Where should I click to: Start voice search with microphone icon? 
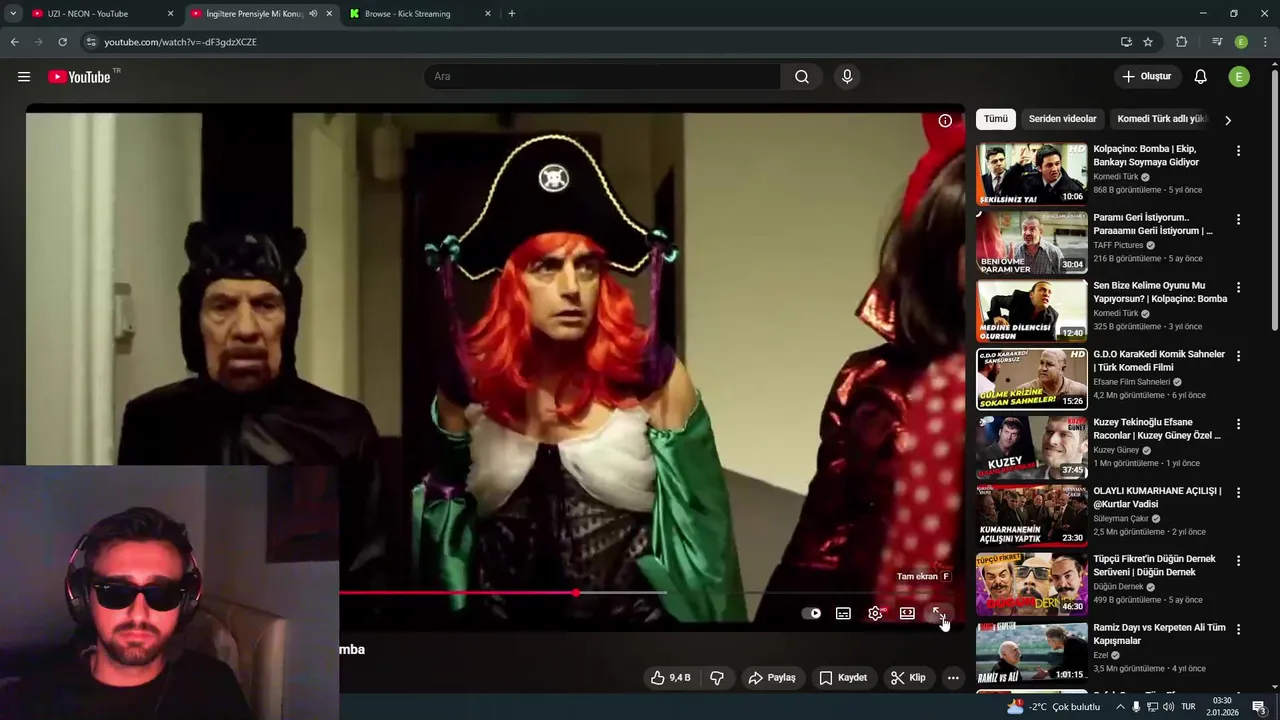click(847, 77)
